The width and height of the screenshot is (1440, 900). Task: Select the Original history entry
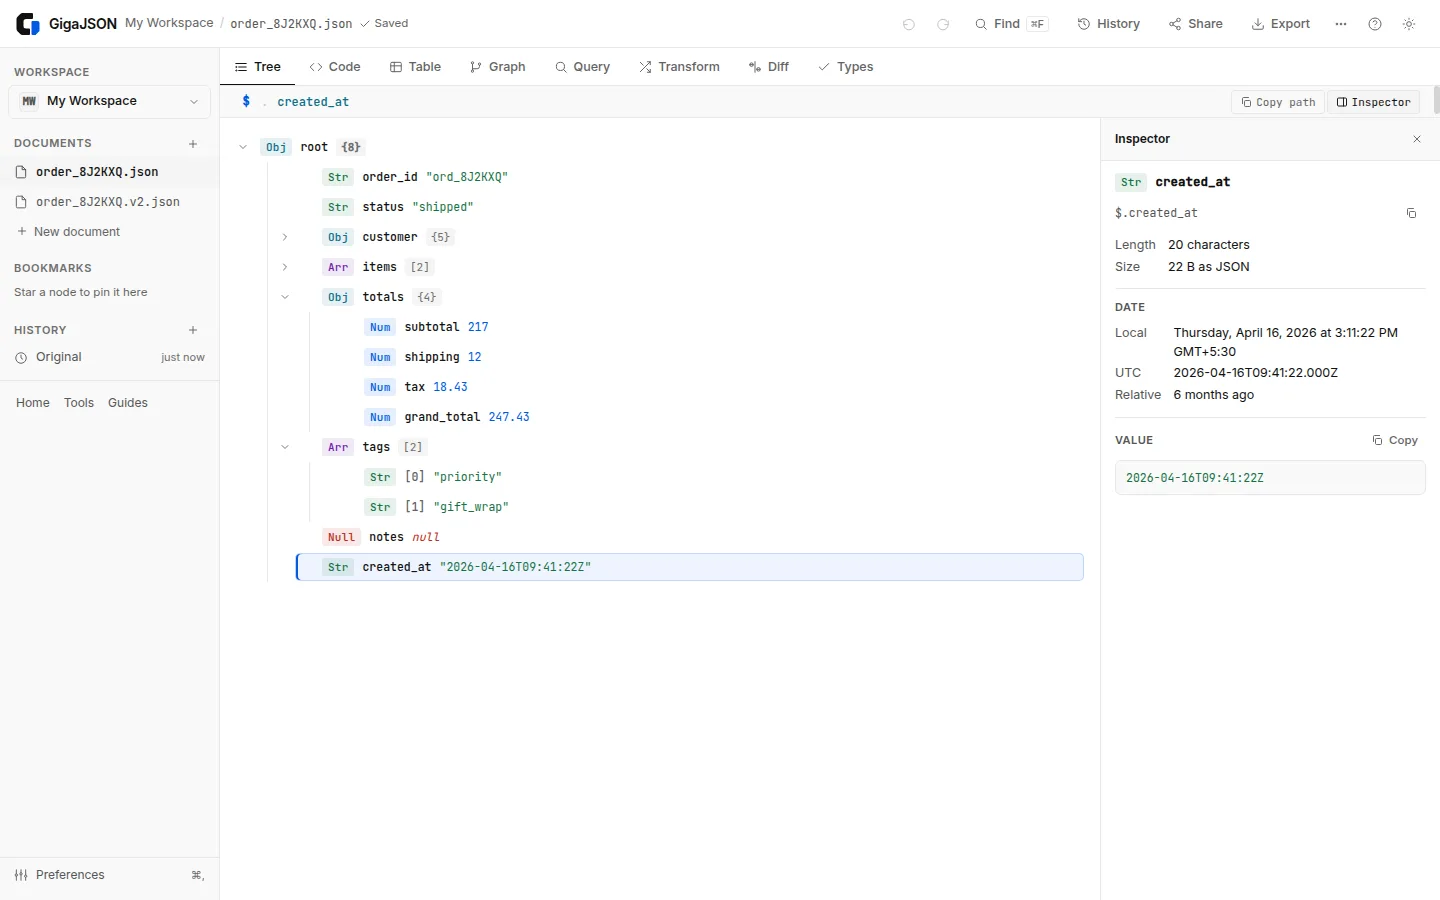point(109,357)
